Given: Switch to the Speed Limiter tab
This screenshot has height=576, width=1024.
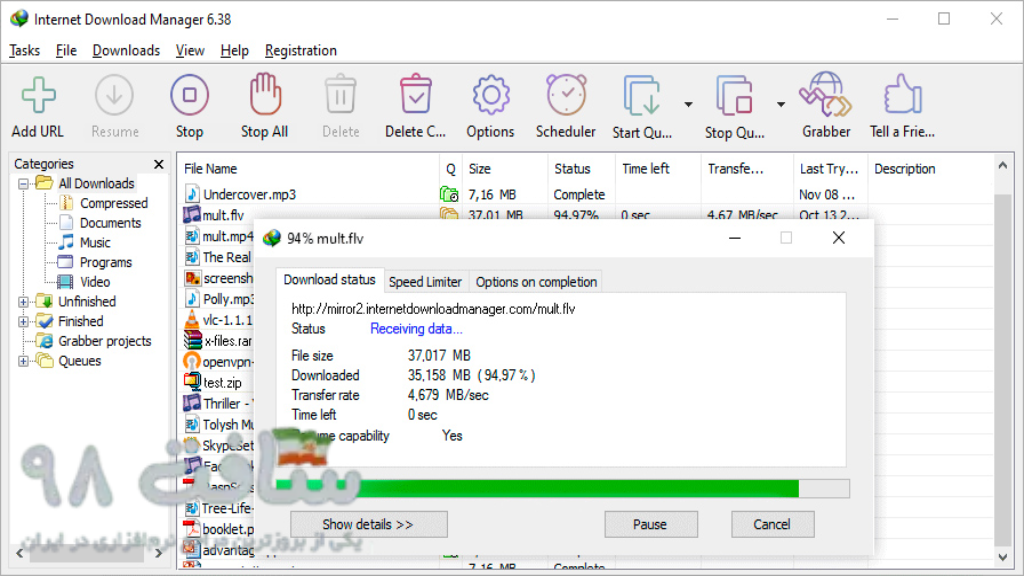Looking at the screenshot, I should coord(425,282).
